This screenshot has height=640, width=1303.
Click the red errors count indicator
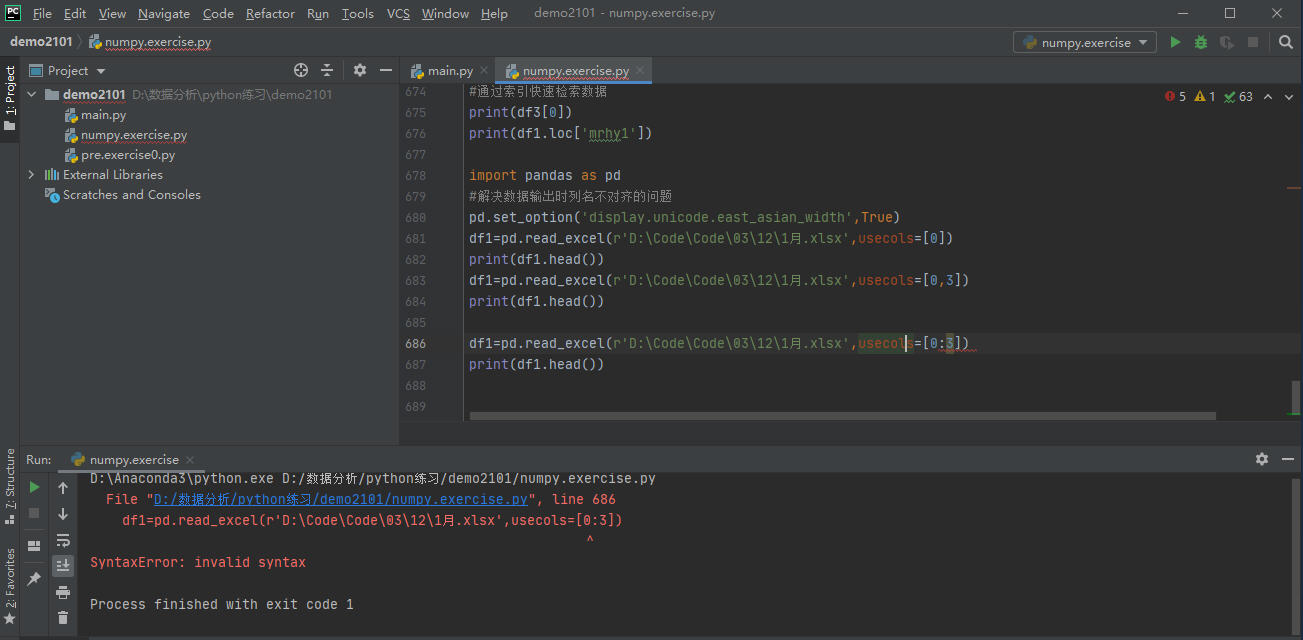point(1175,97)
